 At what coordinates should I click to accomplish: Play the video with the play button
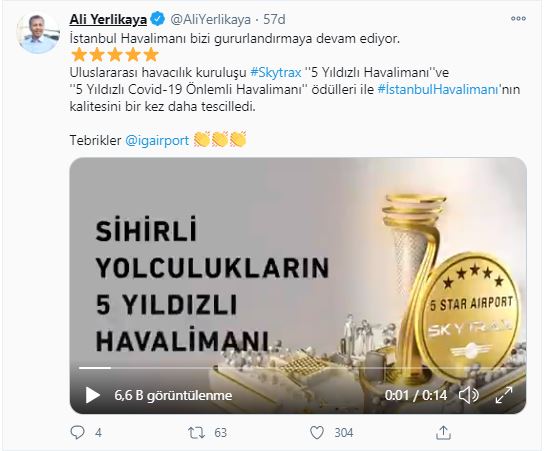pyautogui.click(x=93, y=395)
